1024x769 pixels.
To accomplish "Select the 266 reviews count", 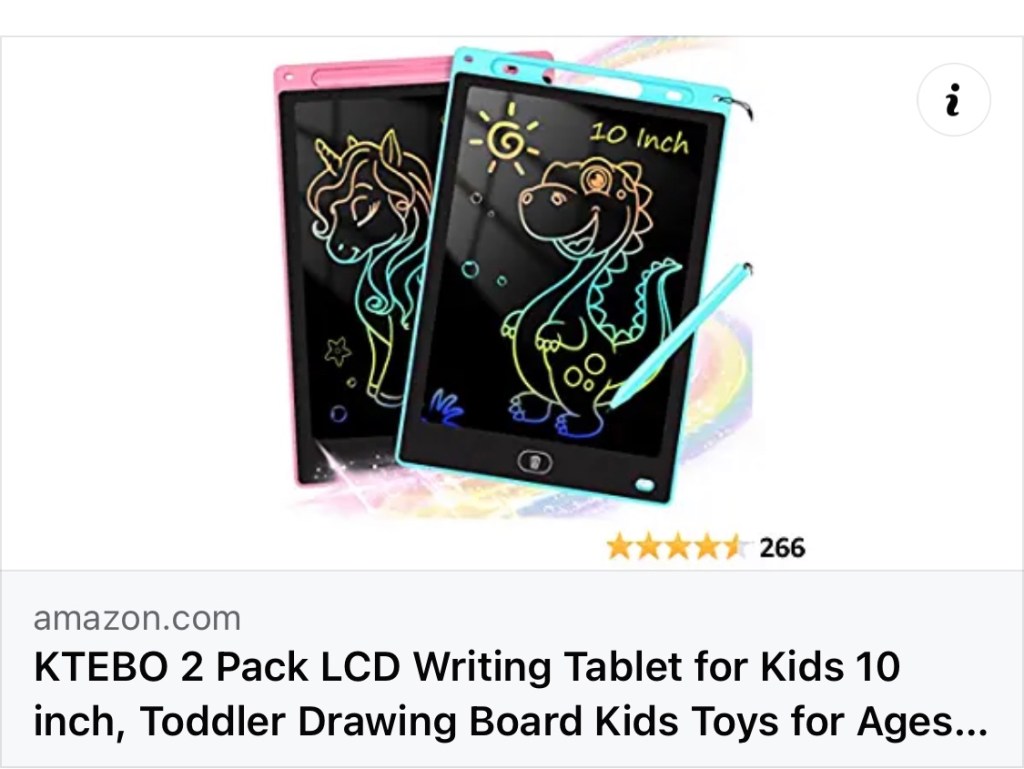I will (782, 548).
